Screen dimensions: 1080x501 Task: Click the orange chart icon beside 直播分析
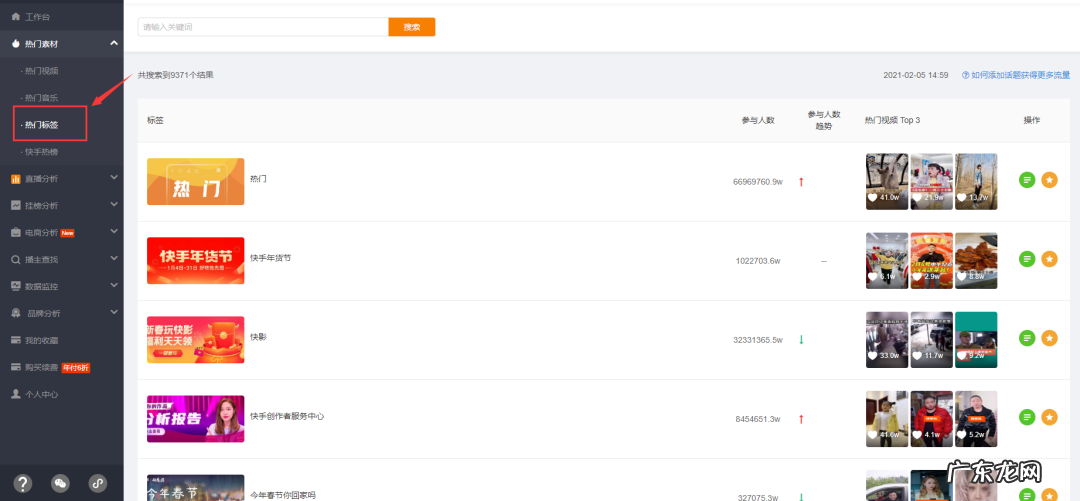tap(15, 179)
